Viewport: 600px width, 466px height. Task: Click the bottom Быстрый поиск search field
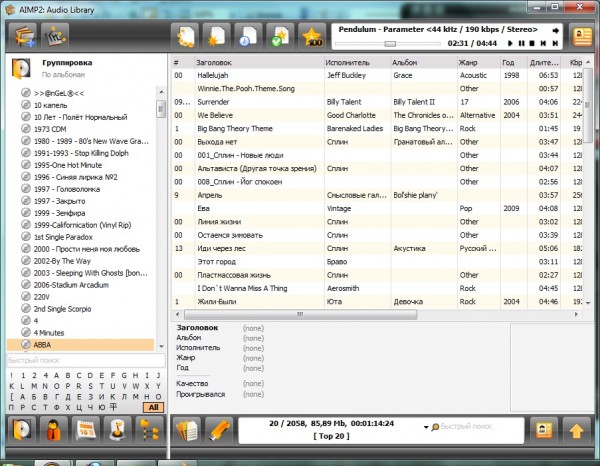tap(466, 427)
